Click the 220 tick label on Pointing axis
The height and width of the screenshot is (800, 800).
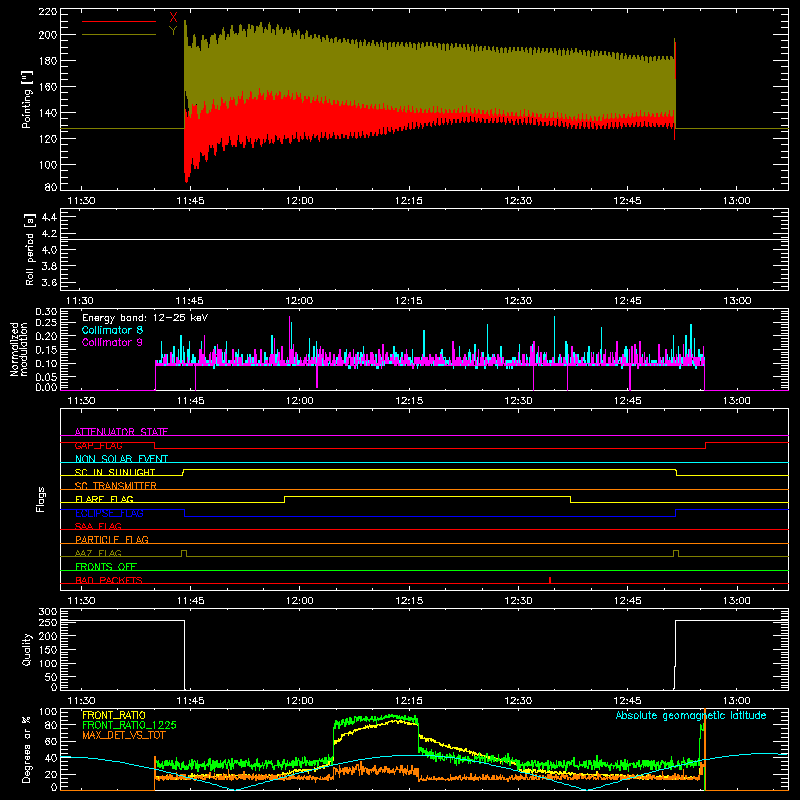(48, 11)
